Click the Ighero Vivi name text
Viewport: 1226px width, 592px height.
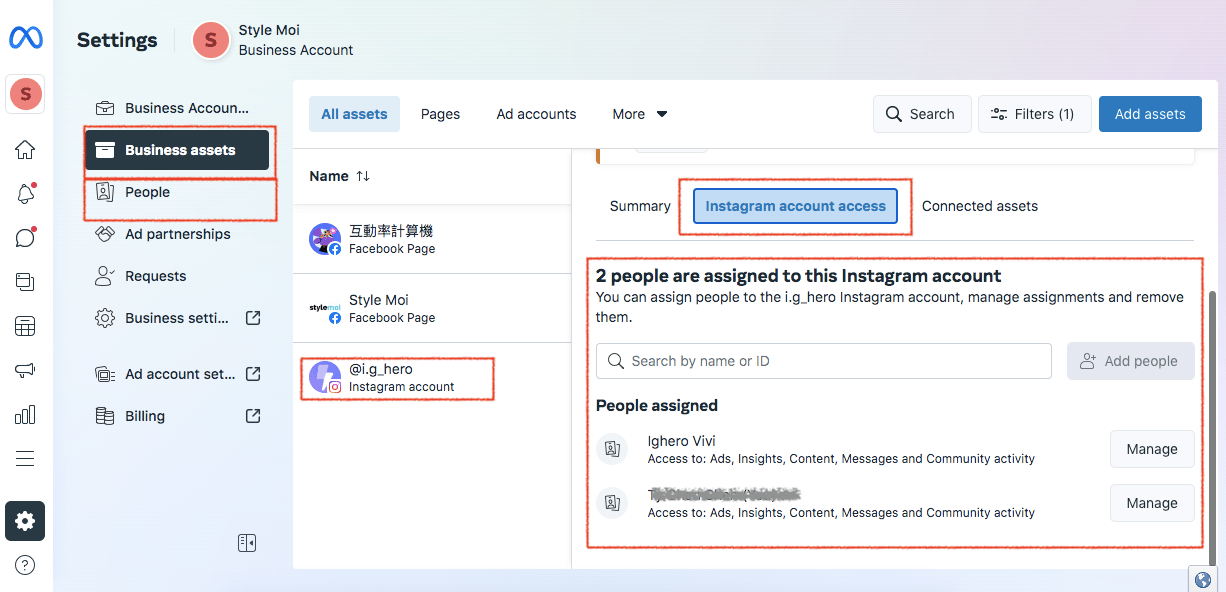[x=681, y=441]
